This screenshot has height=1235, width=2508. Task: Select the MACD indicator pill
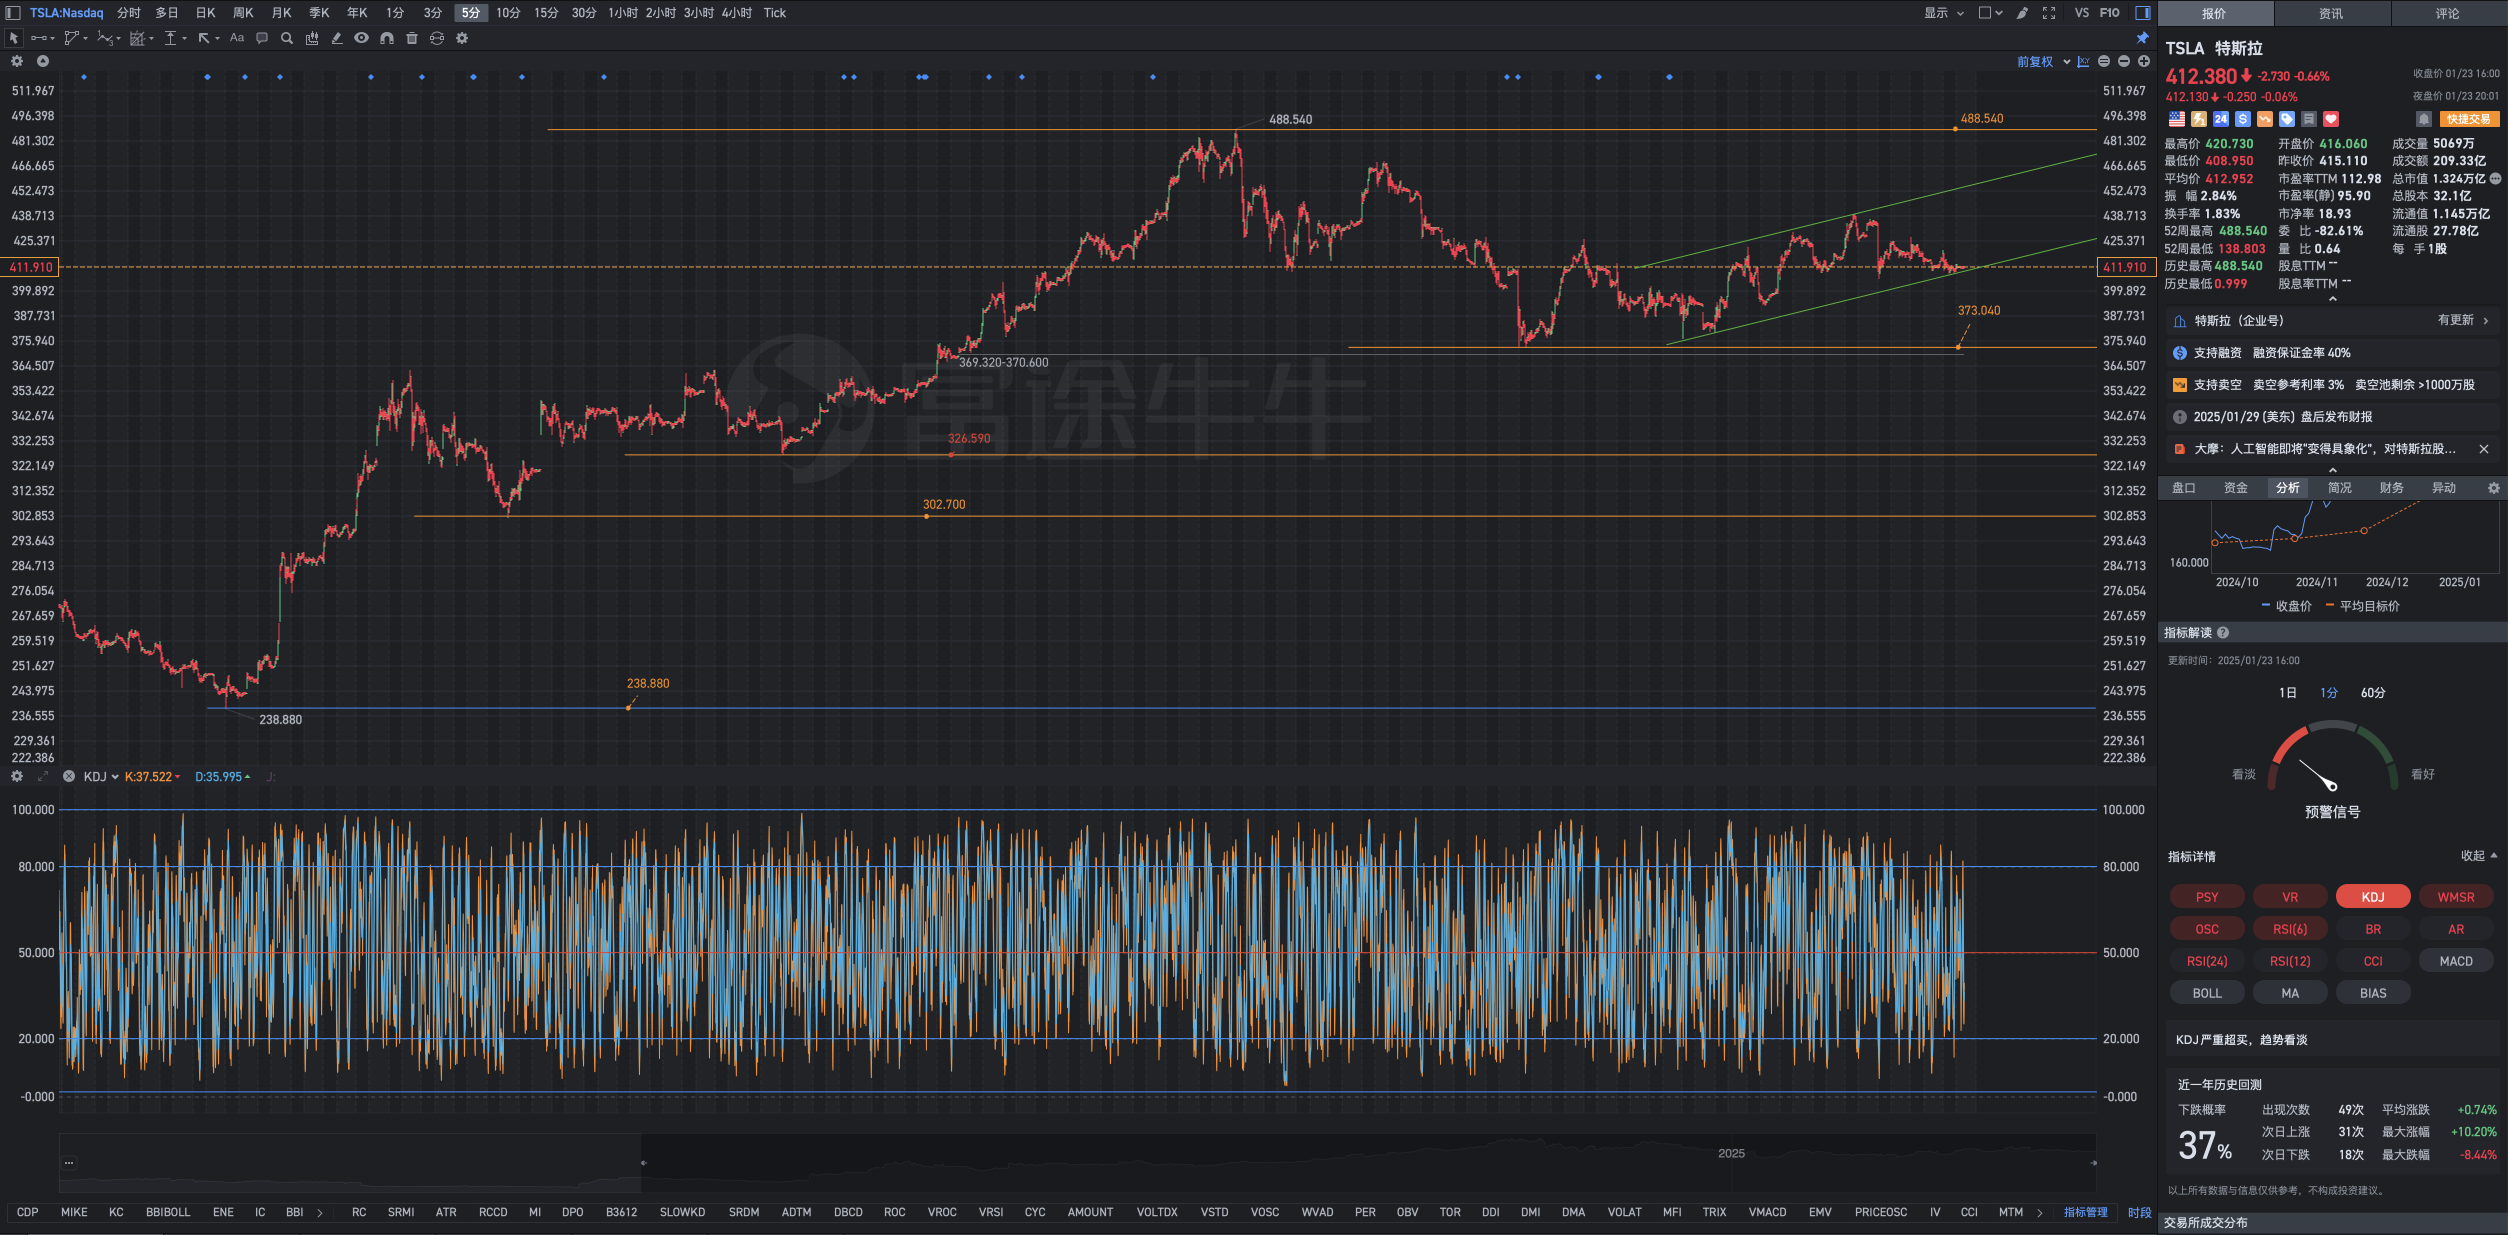[x=2456, y=961]
